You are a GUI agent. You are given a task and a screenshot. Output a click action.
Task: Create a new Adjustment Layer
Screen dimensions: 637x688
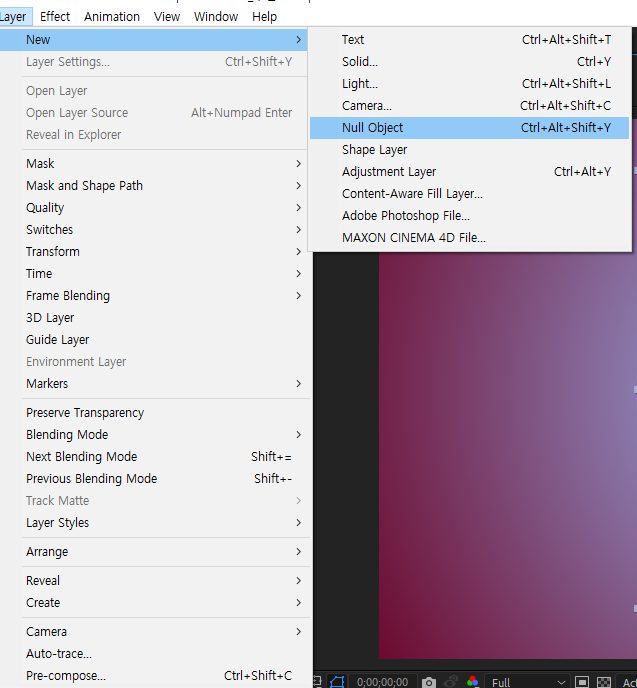pos(469,172)
